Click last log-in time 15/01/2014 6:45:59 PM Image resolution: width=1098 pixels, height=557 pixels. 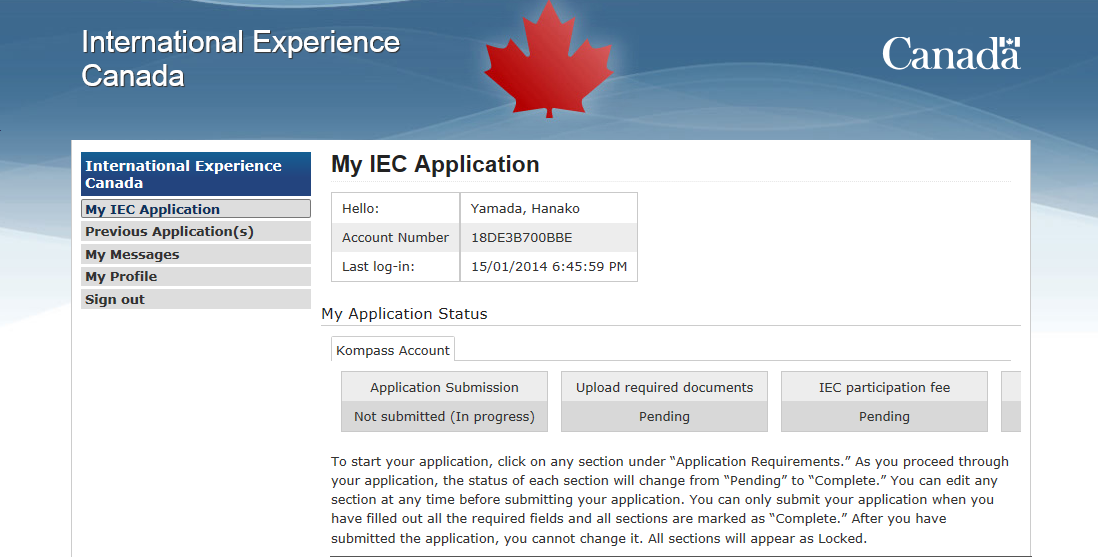tap(549, 266)
